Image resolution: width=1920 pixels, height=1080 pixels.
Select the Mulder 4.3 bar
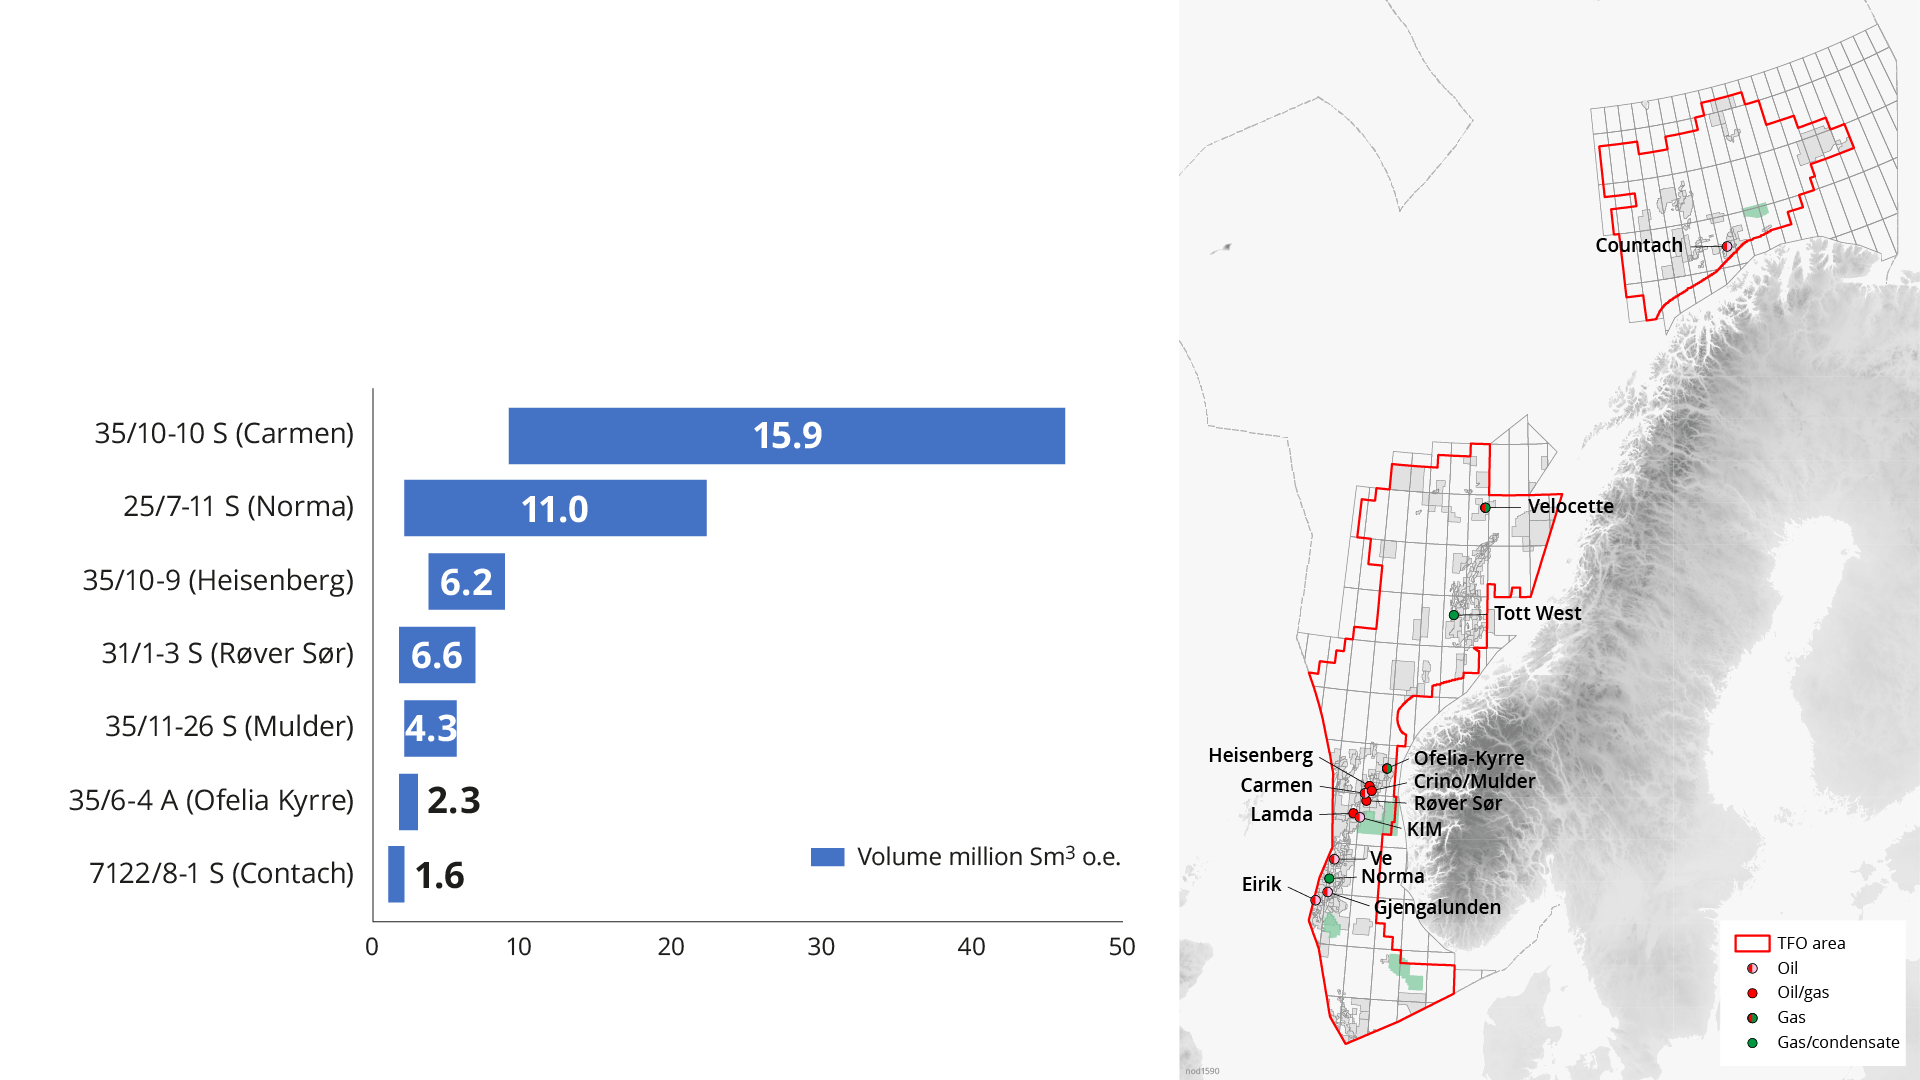tap(430, 728)
